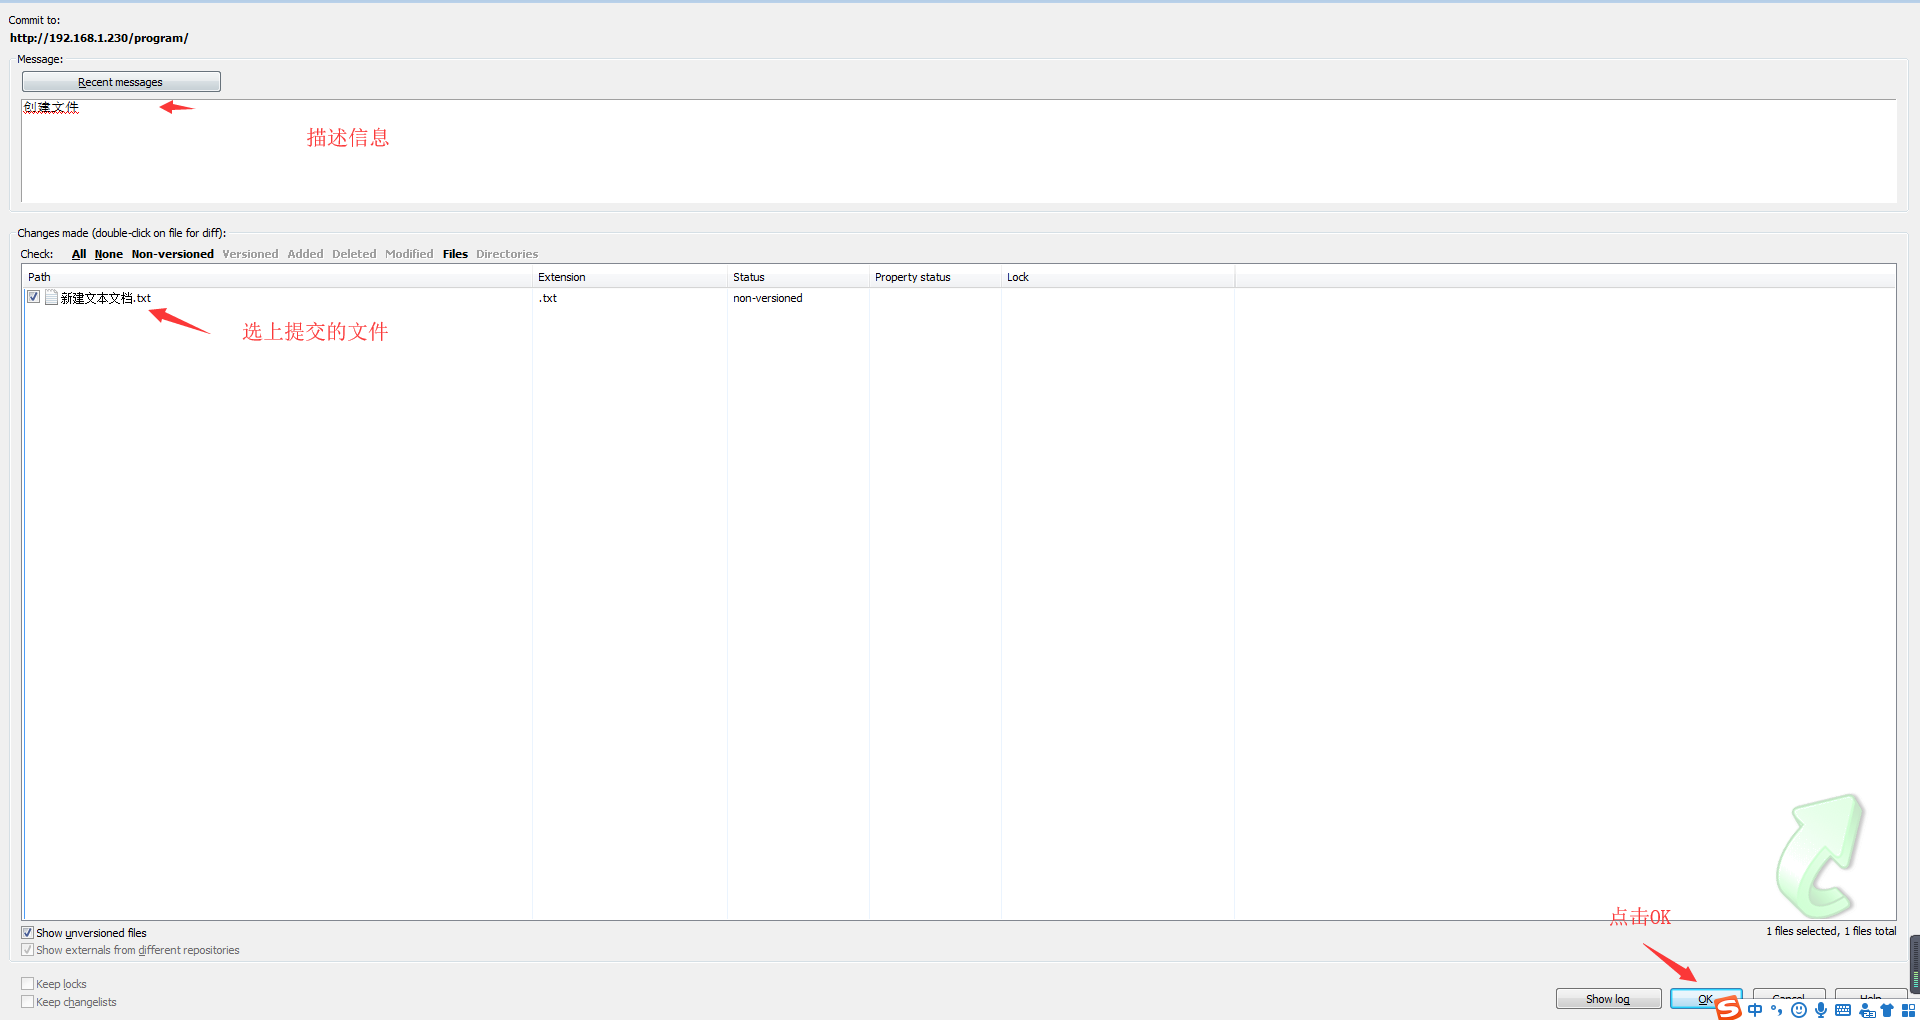The height and width of the screenshot is (1020, 1920).
Task: Uncheck the 新建文本文档.txt file checkbox
Action: [34, 297]
